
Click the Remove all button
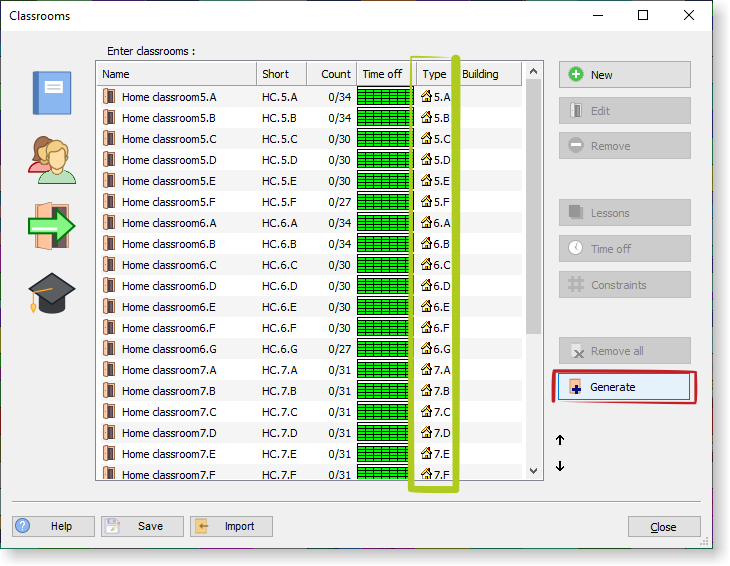[x=625, y=351]
